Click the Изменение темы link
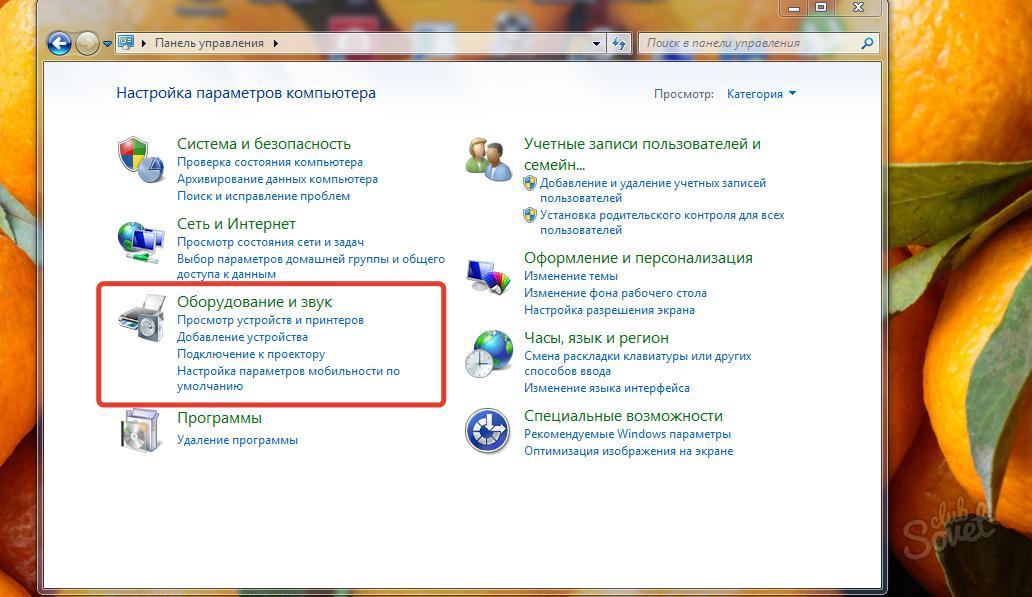 click(x=571, y=276)
